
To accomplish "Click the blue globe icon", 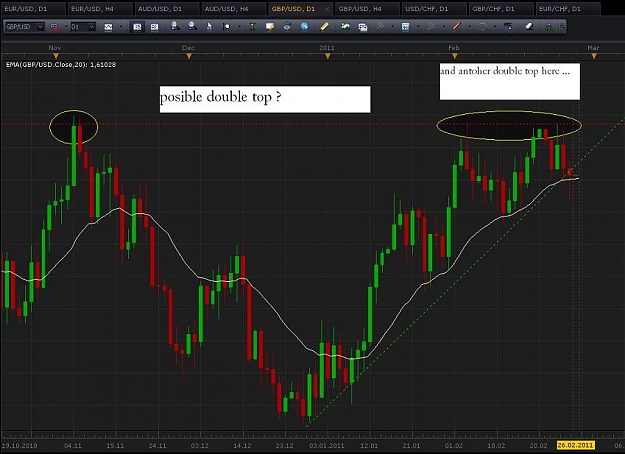I will pyautogui.click(x=305, y=27).
